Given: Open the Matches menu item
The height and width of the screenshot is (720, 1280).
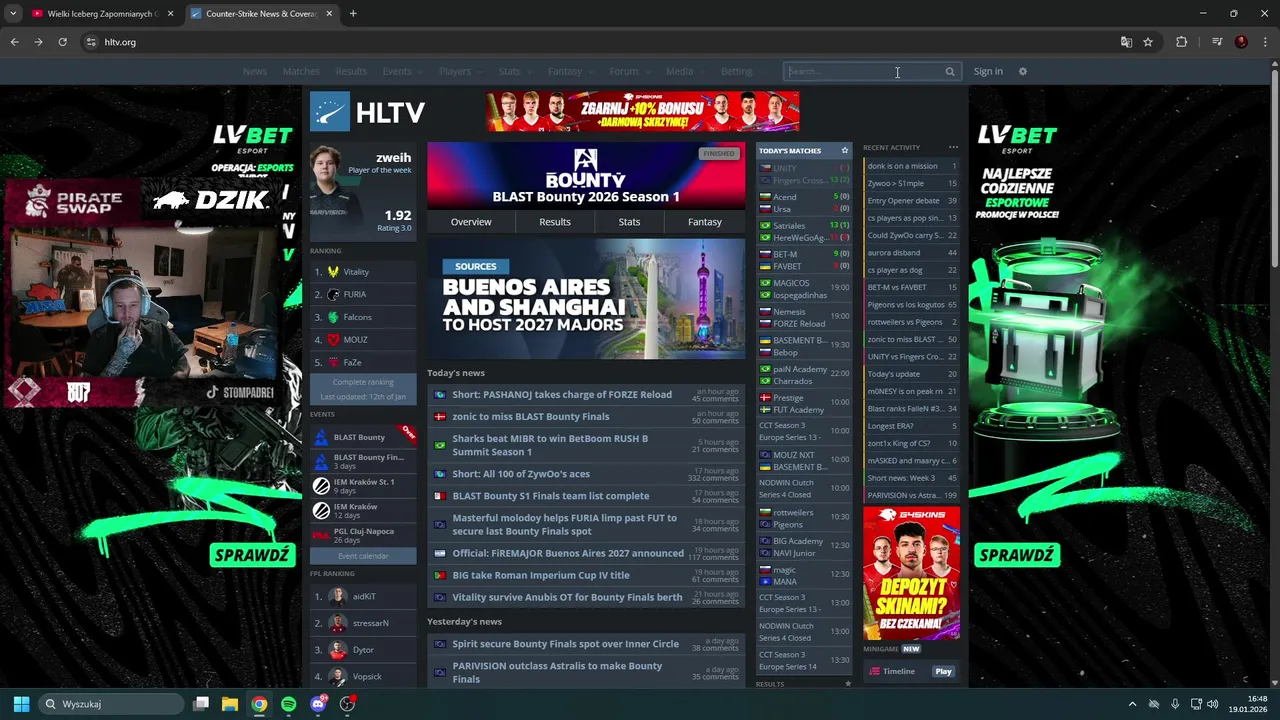Looking at the screenshot, I should pos(301,71).
